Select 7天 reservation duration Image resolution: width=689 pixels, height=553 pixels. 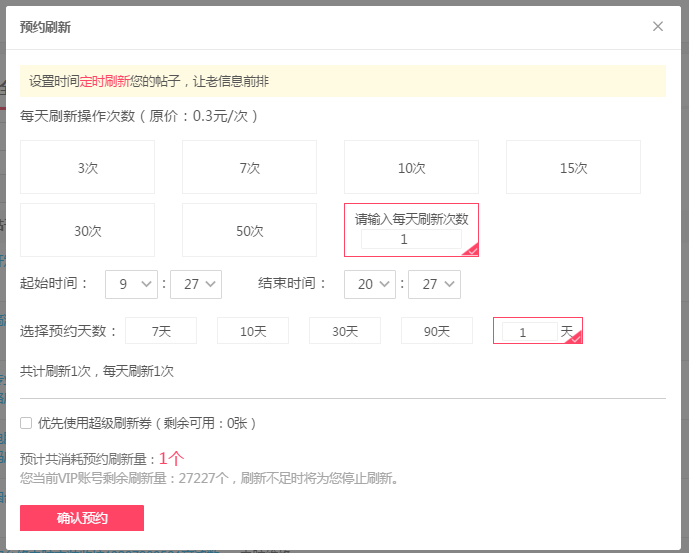pos(161,331)
